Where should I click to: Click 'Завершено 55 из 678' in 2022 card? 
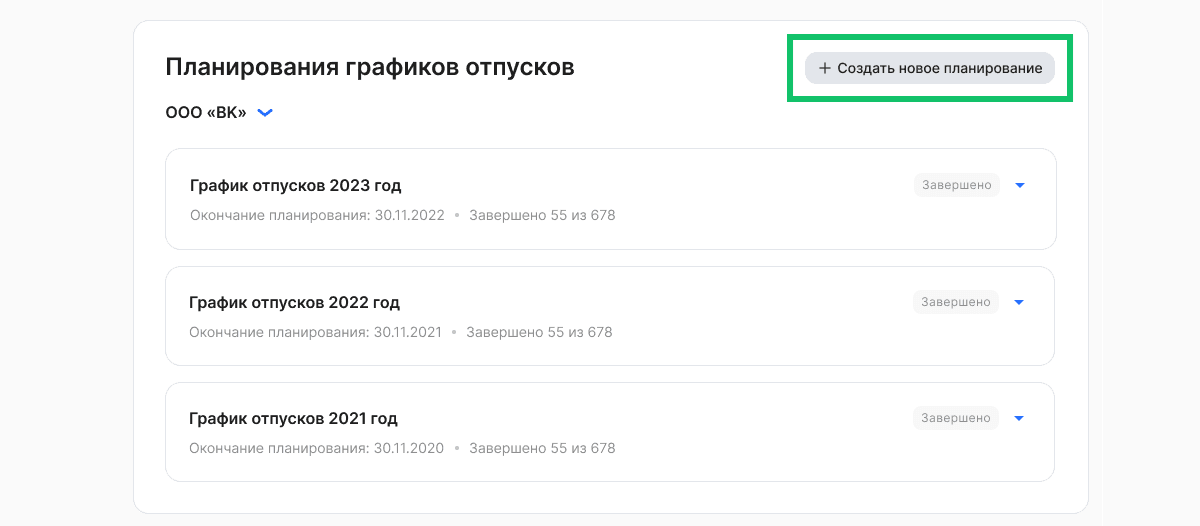point(539,332)
